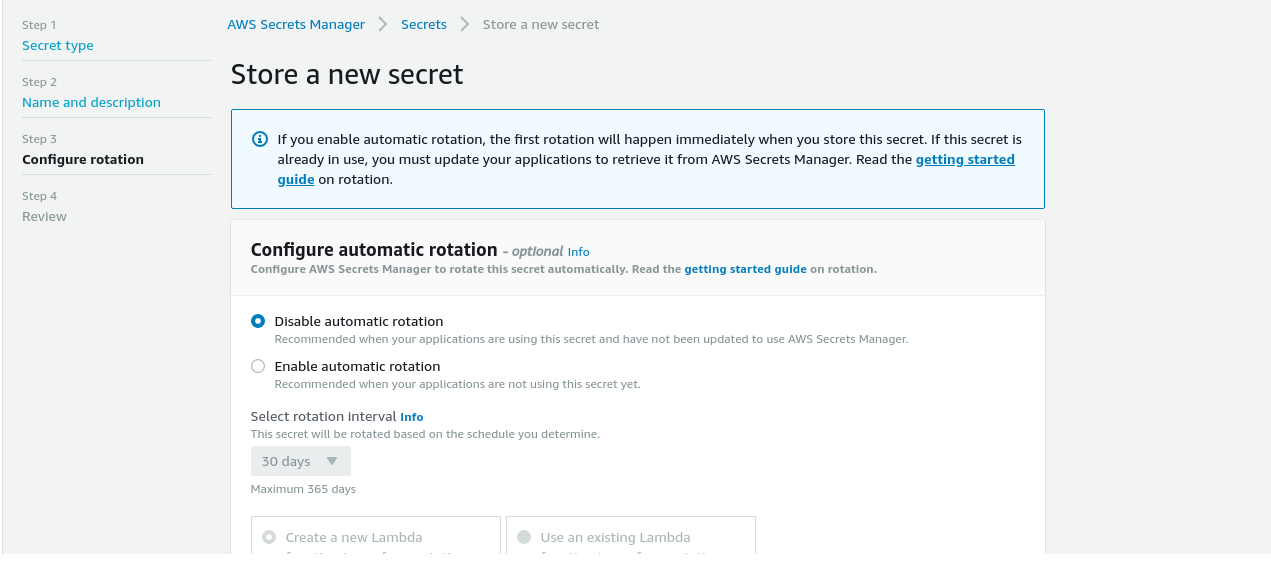Go to Step 1 Secret type
This screenshot has height=561, width=1271.
(58, 46)
